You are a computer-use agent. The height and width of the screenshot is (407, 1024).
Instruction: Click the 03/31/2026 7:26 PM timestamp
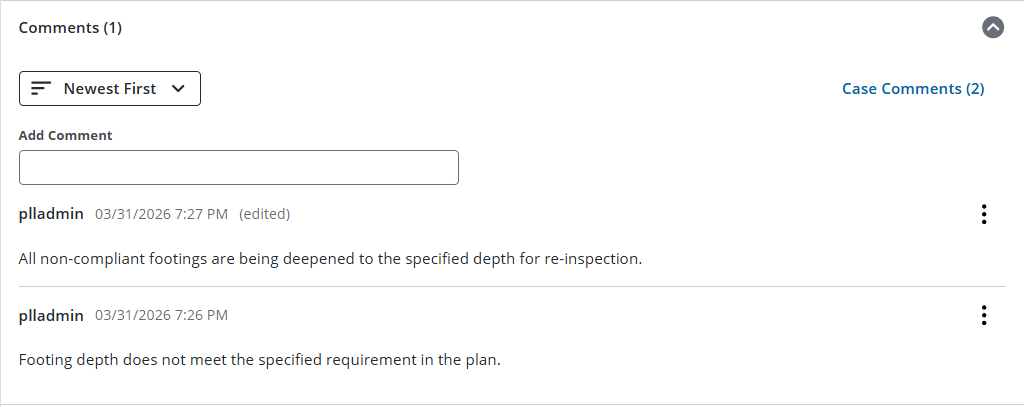161,316
